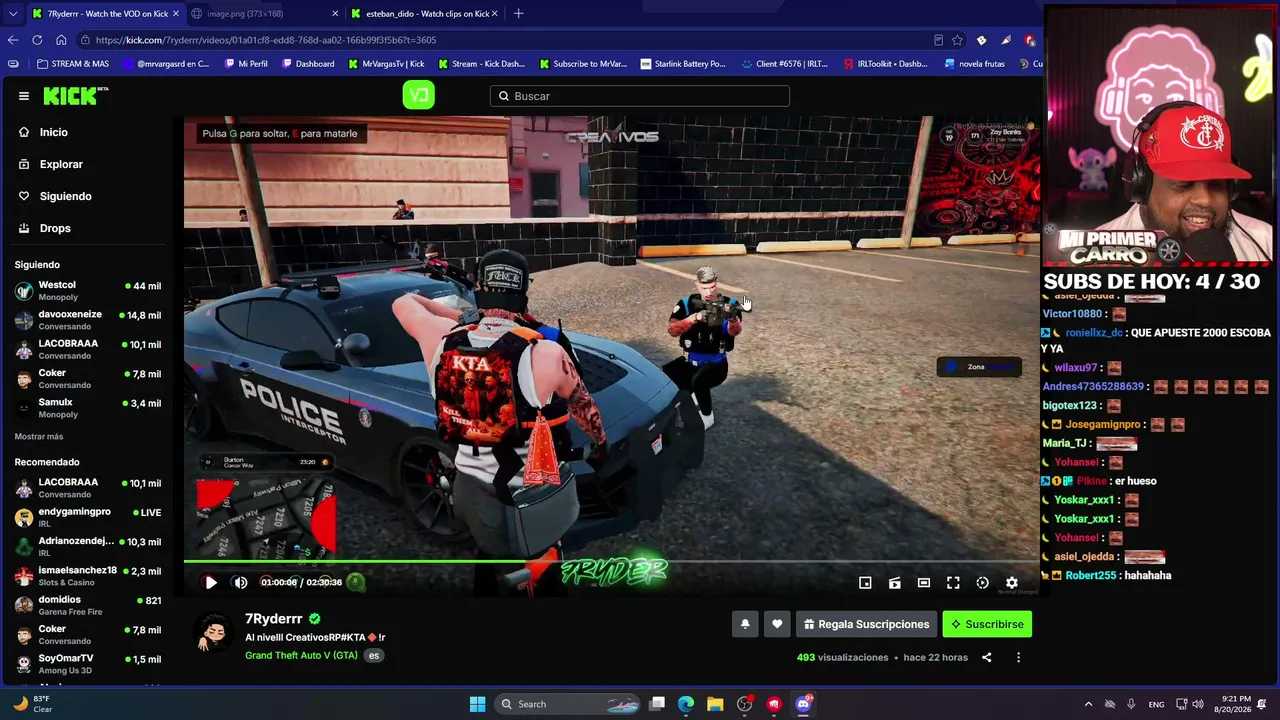Show hidden system tray icons
The image size is (1280, 720).
tap(1088, 704)
